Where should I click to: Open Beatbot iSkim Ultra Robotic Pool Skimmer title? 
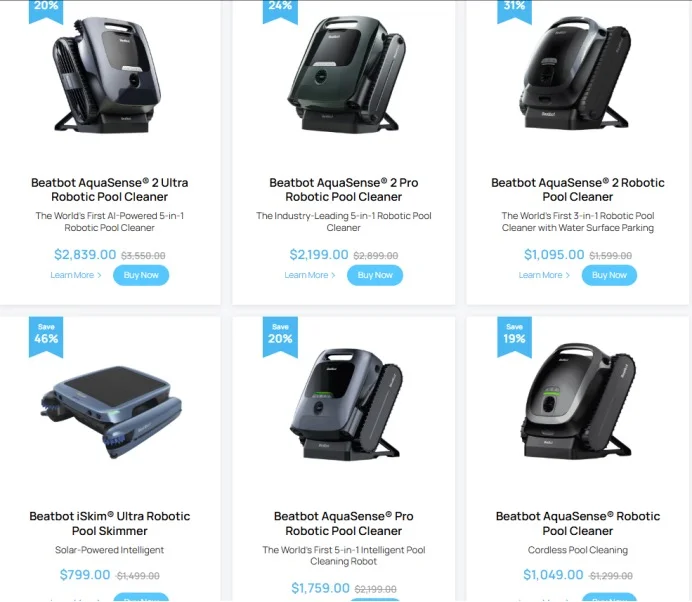[110, 523]
